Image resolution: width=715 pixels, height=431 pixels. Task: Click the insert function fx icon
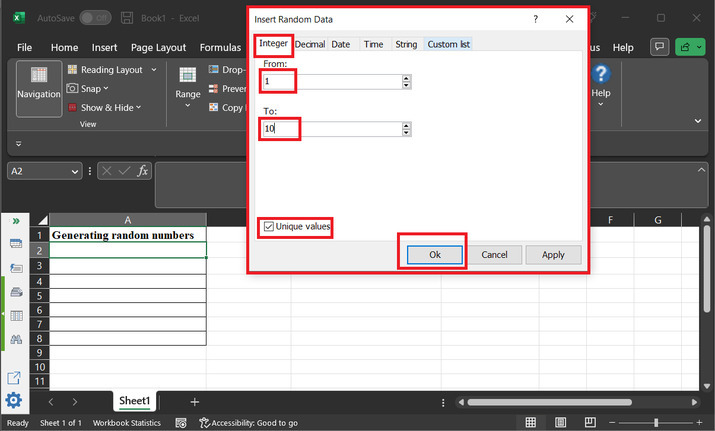tap(143, 171)
